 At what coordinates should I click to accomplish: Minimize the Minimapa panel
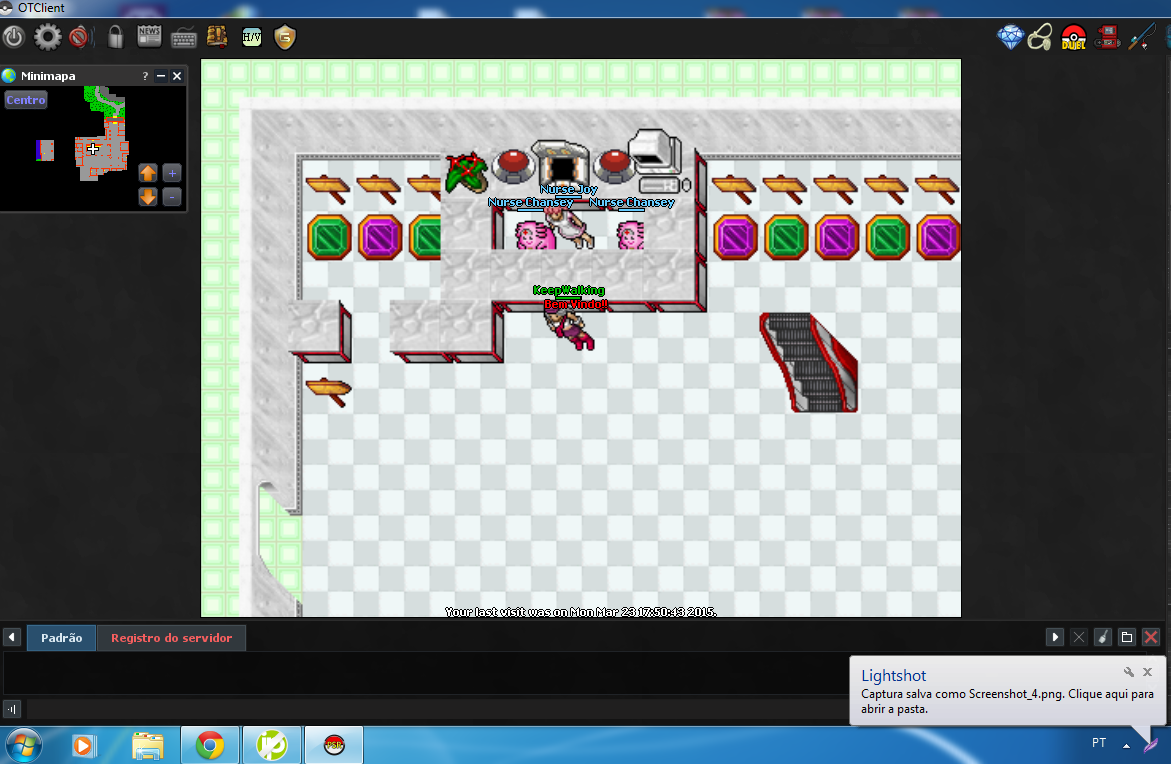[161, 76]
